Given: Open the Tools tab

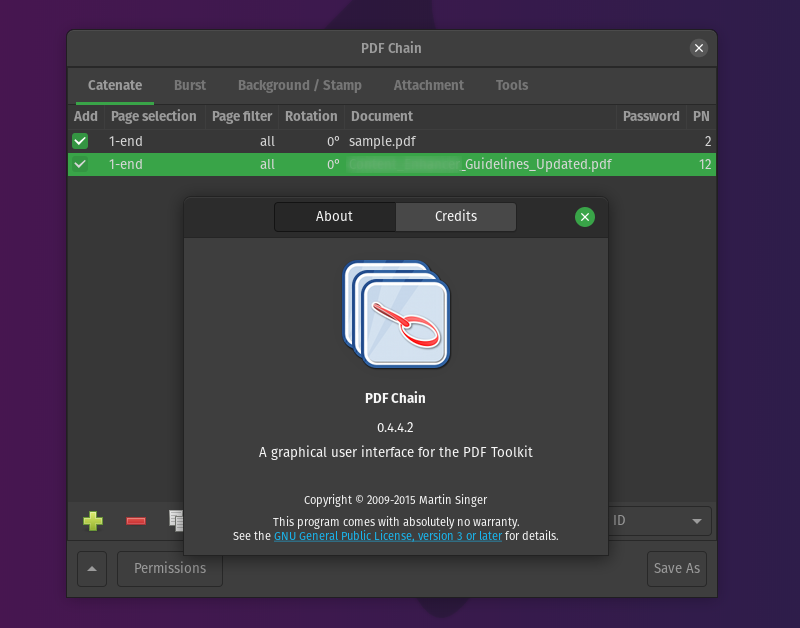Looking at the screenshot, I should coord(512,85).
